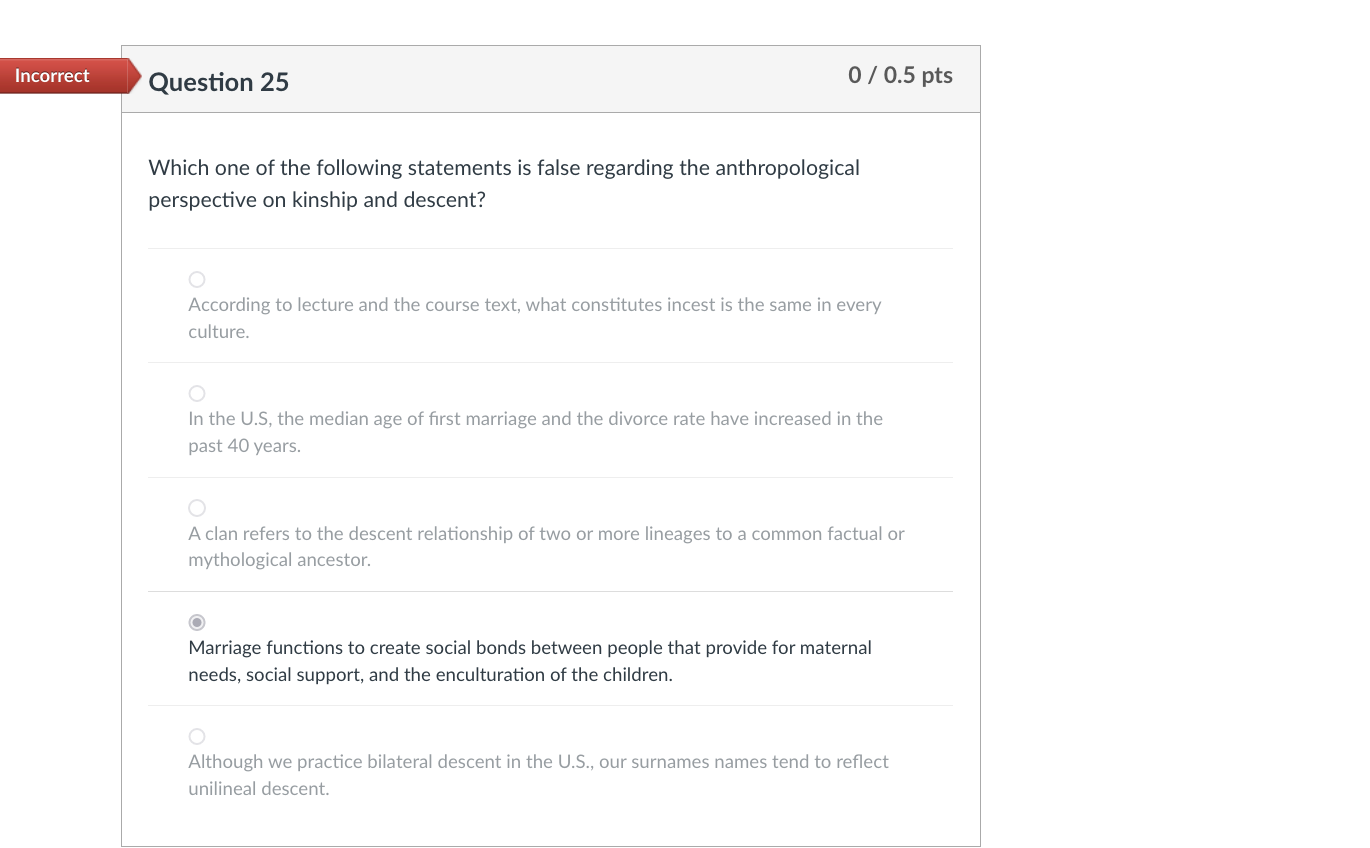This screenshot has height=848, width=1370.
Task: Choose the median age of first marriage option
Action: coord(197,393)
